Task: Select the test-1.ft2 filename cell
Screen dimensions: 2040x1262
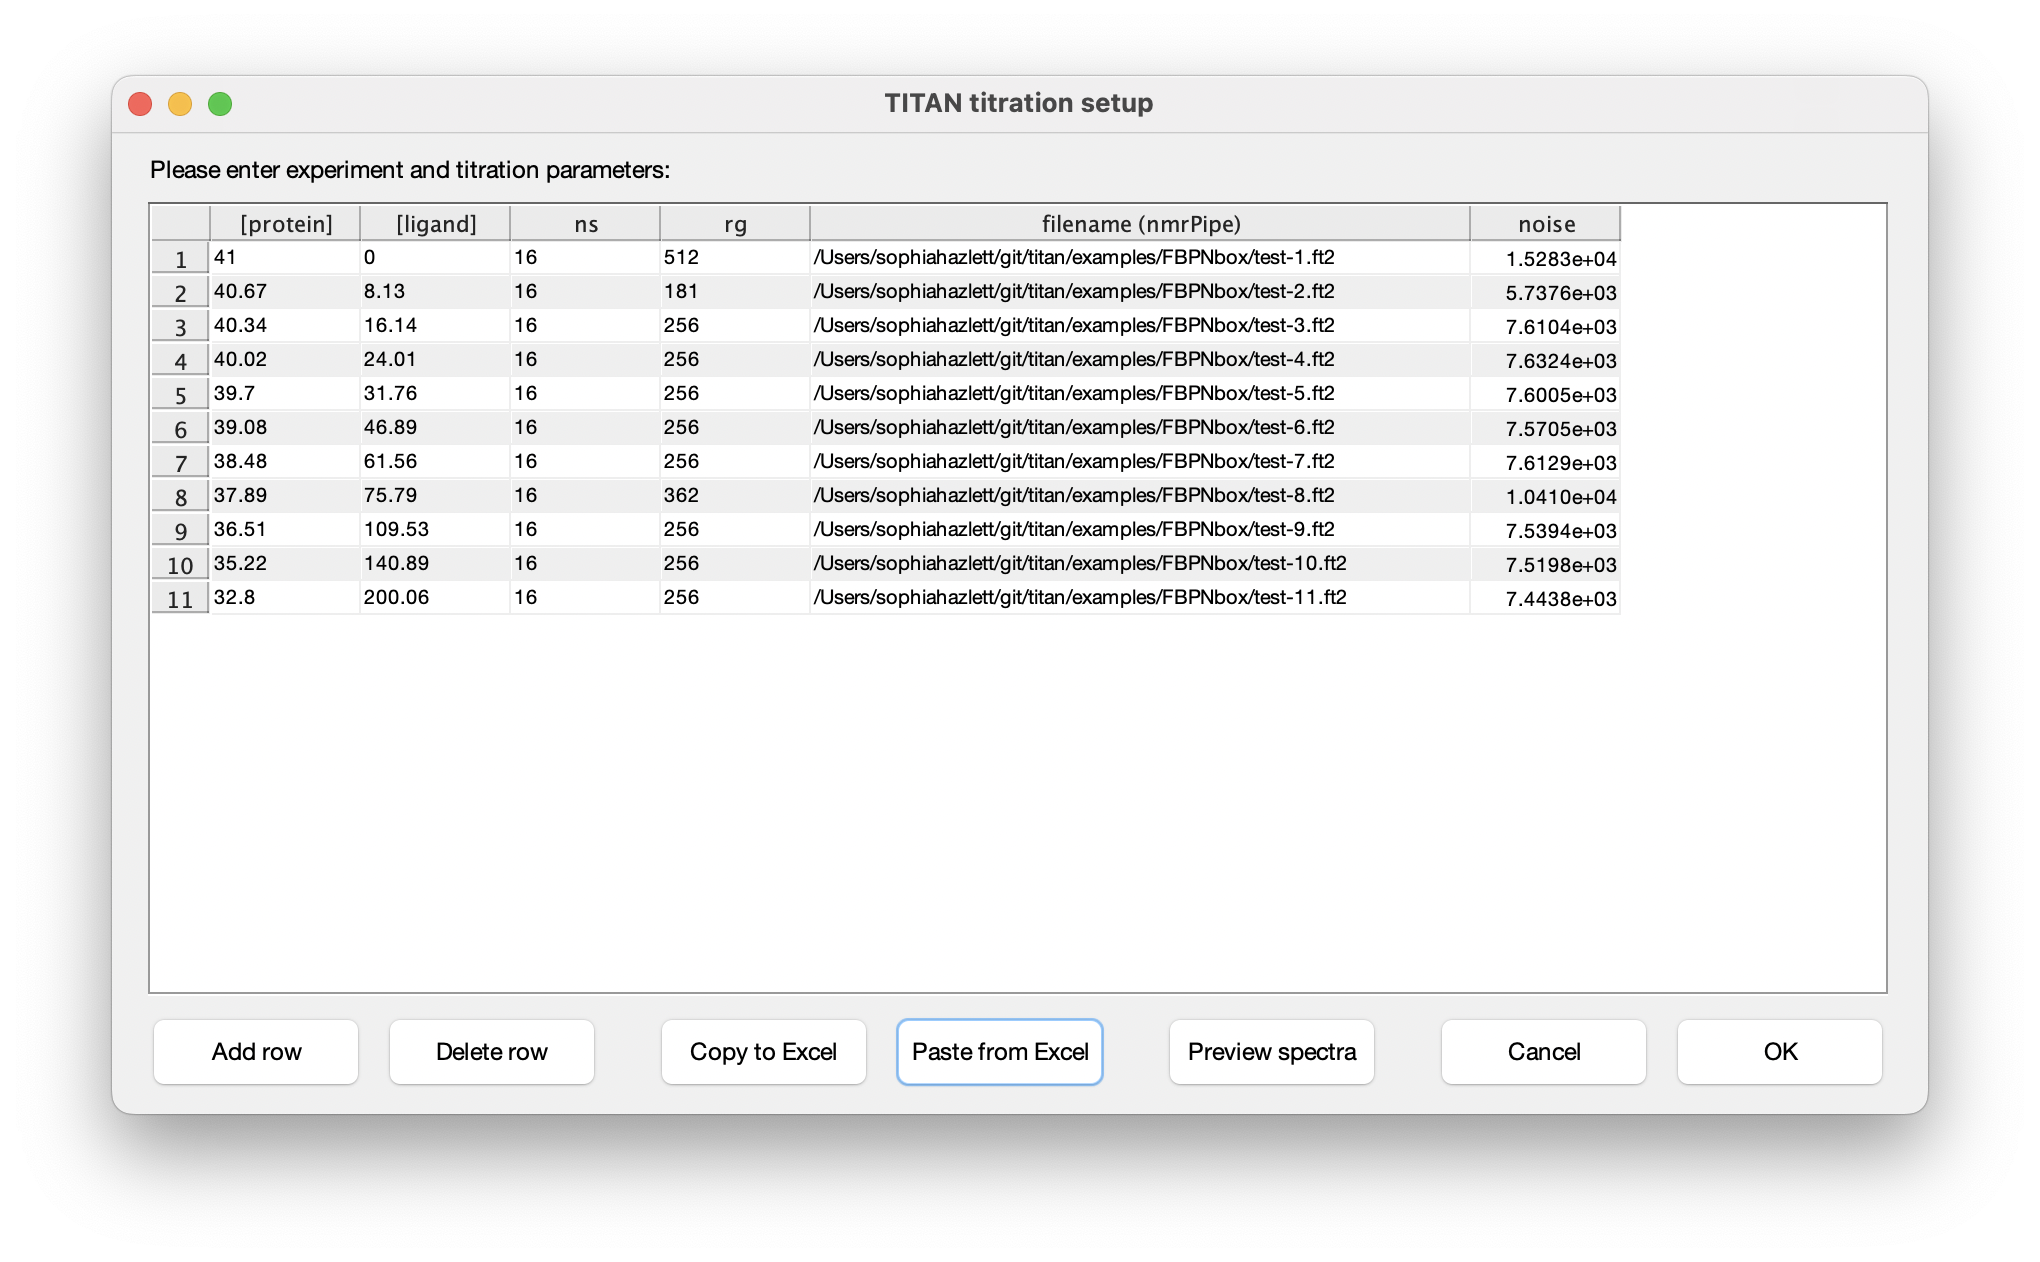Action: [x=1140, y=257]
